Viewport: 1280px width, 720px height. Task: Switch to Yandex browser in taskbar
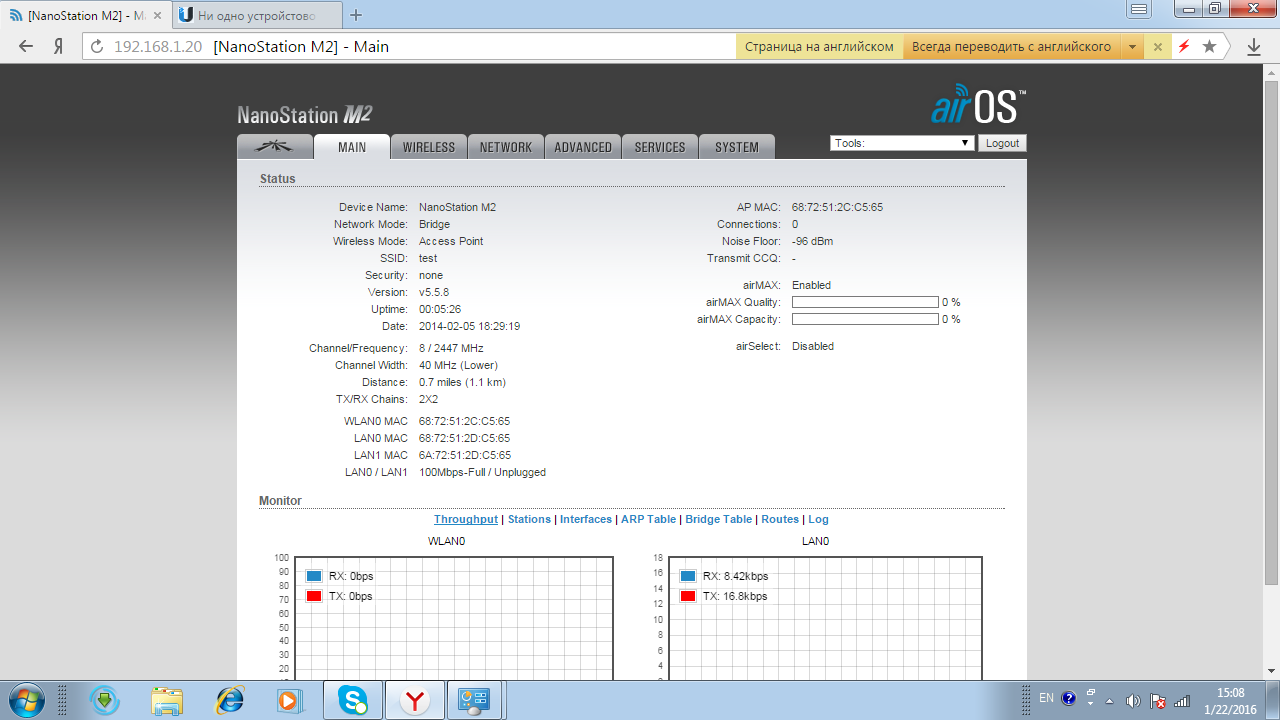click(x=414, y=700)
